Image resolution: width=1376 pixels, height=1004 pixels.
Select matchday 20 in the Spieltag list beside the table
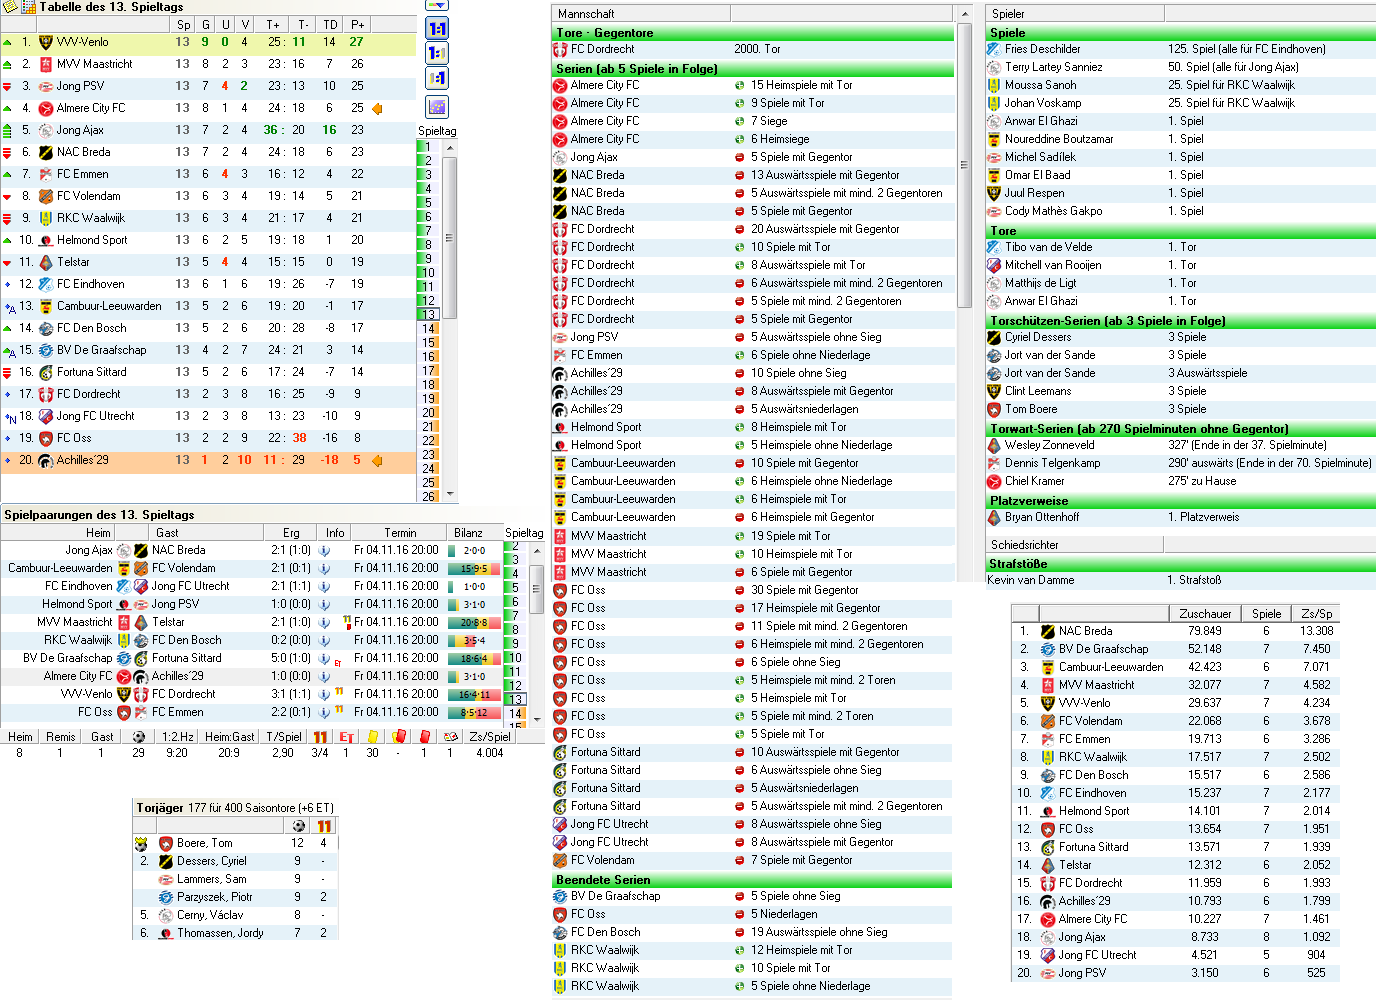pyautogui.click(x=428, y=412)
